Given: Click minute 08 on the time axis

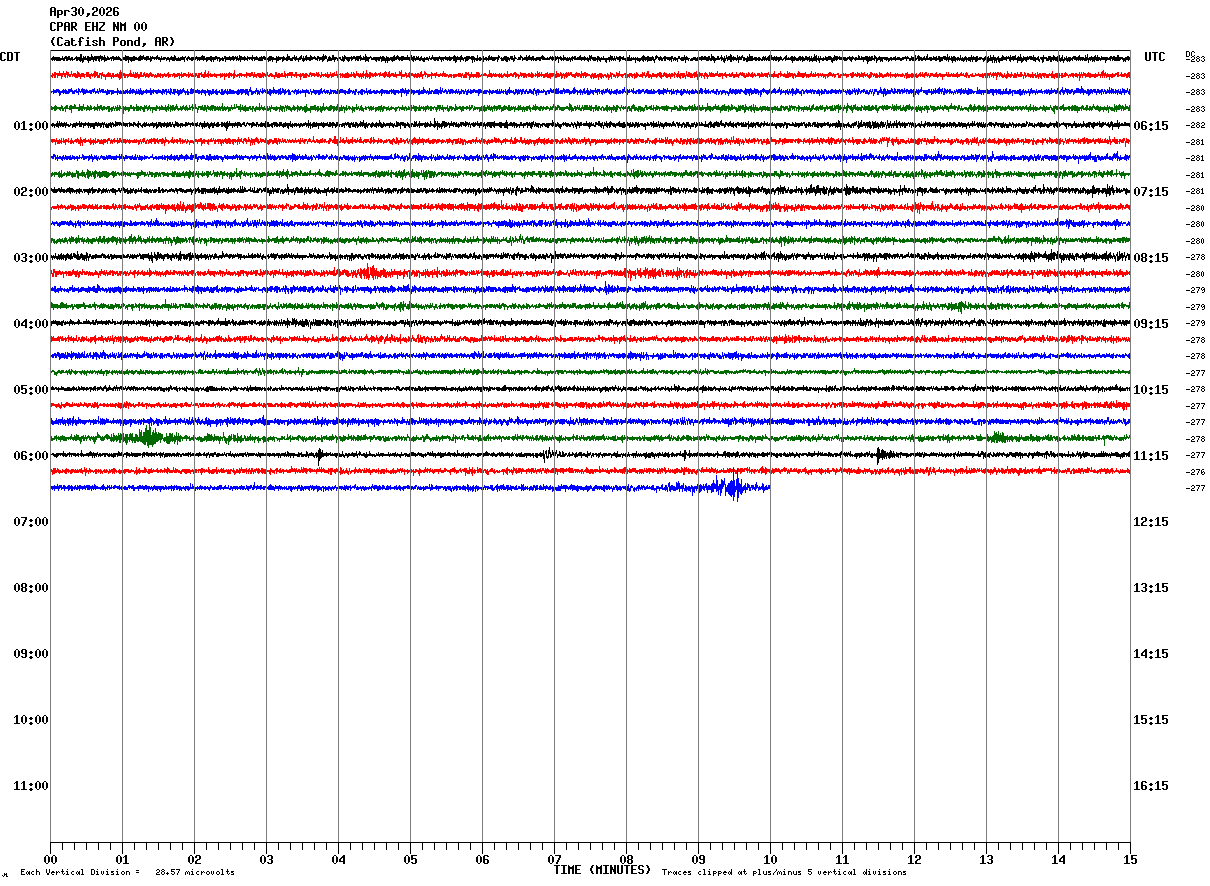Looking at the screenshot, I should pyautogui.click(x=626, y=859).
